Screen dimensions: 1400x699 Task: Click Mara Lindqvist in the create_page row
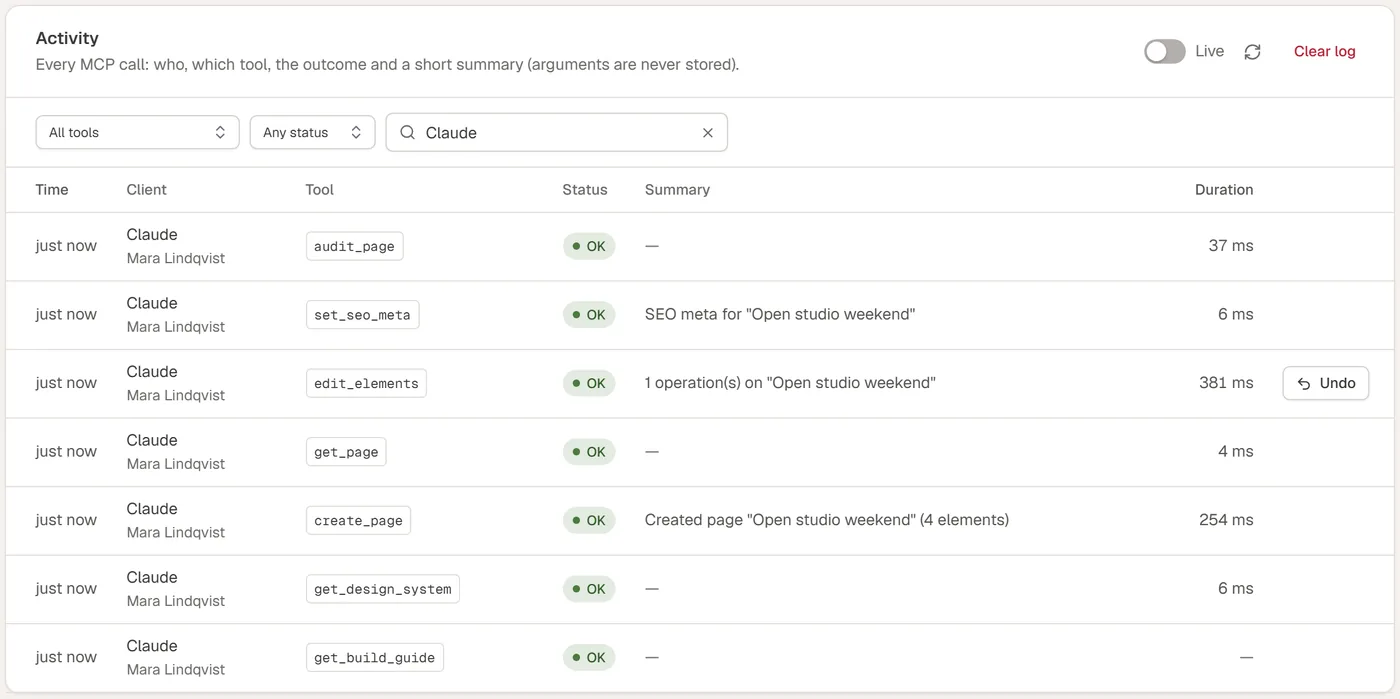click(176, 533)
